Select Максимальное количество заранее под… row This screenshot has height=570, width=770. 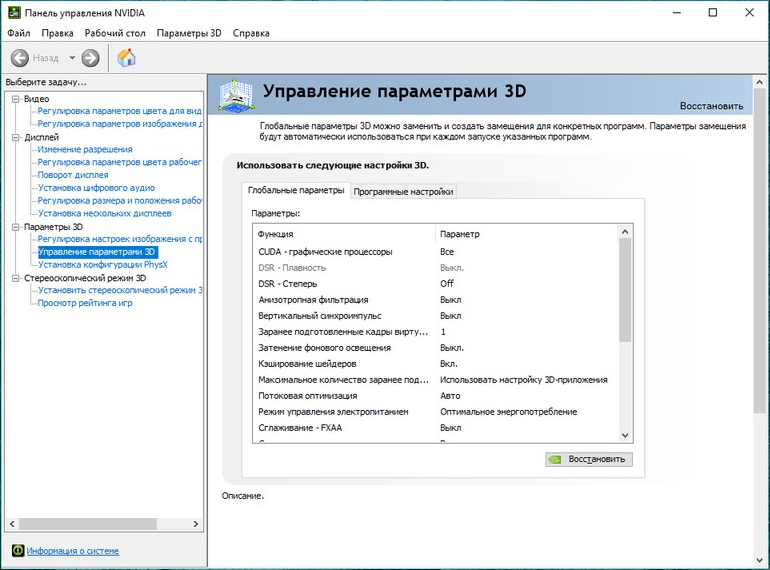click(435, 380)
